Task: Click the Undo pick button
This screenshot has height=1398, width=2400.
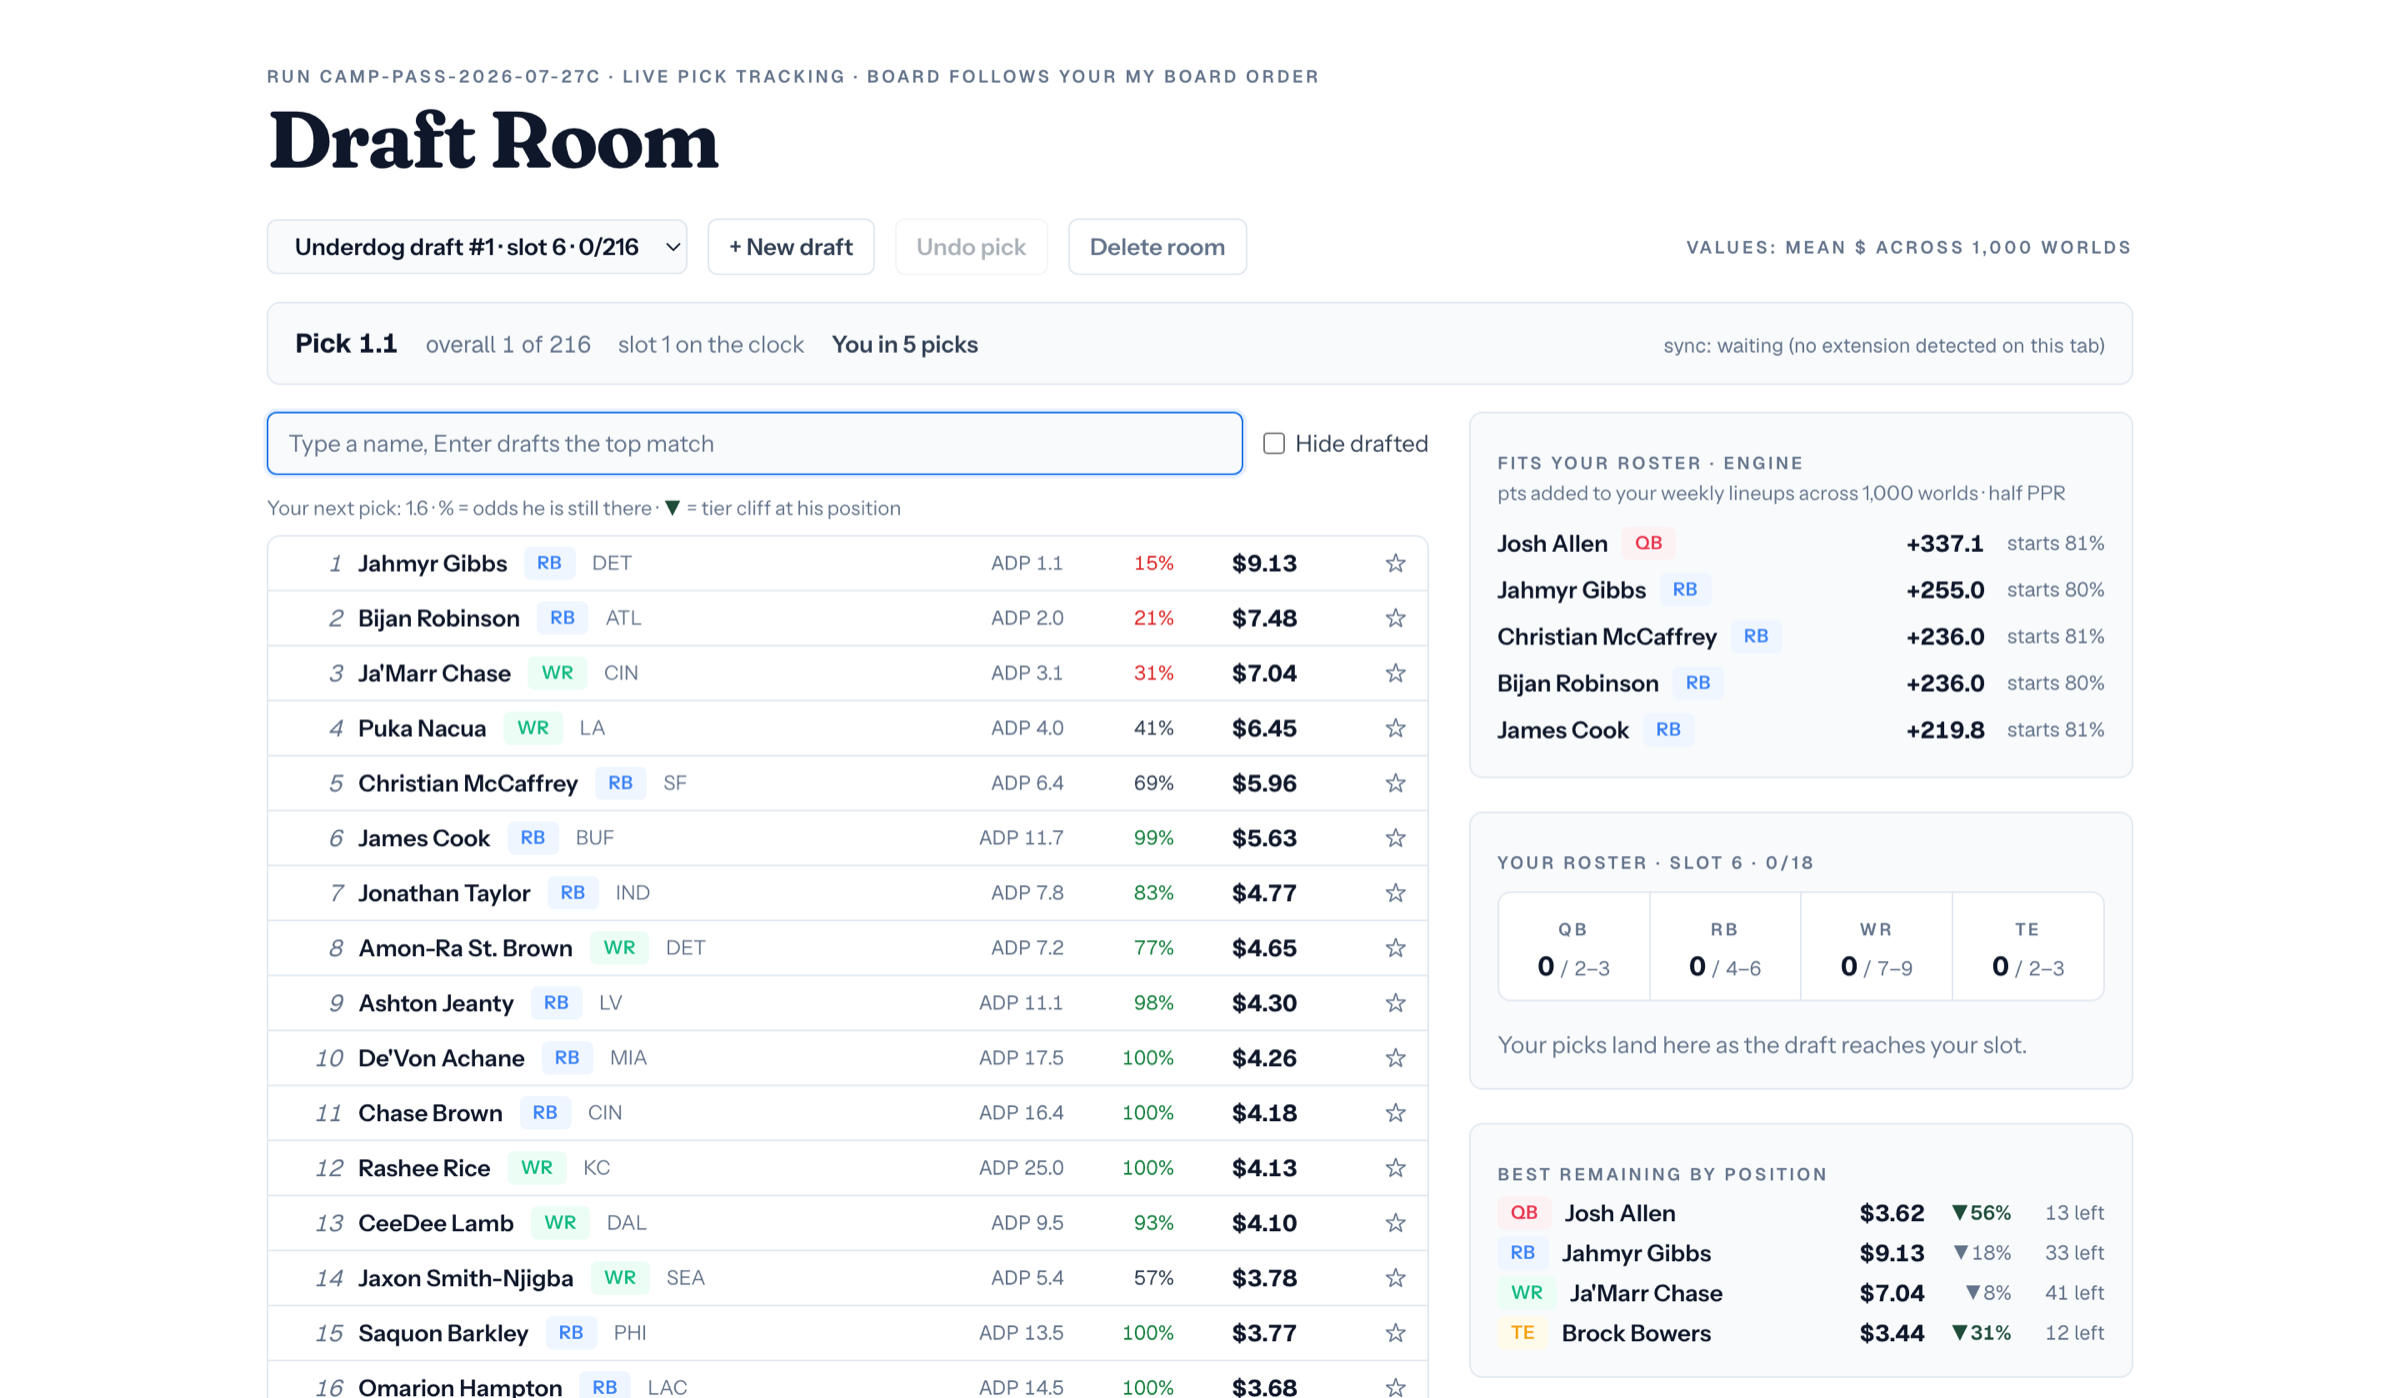Action: (x=971, y=247)
